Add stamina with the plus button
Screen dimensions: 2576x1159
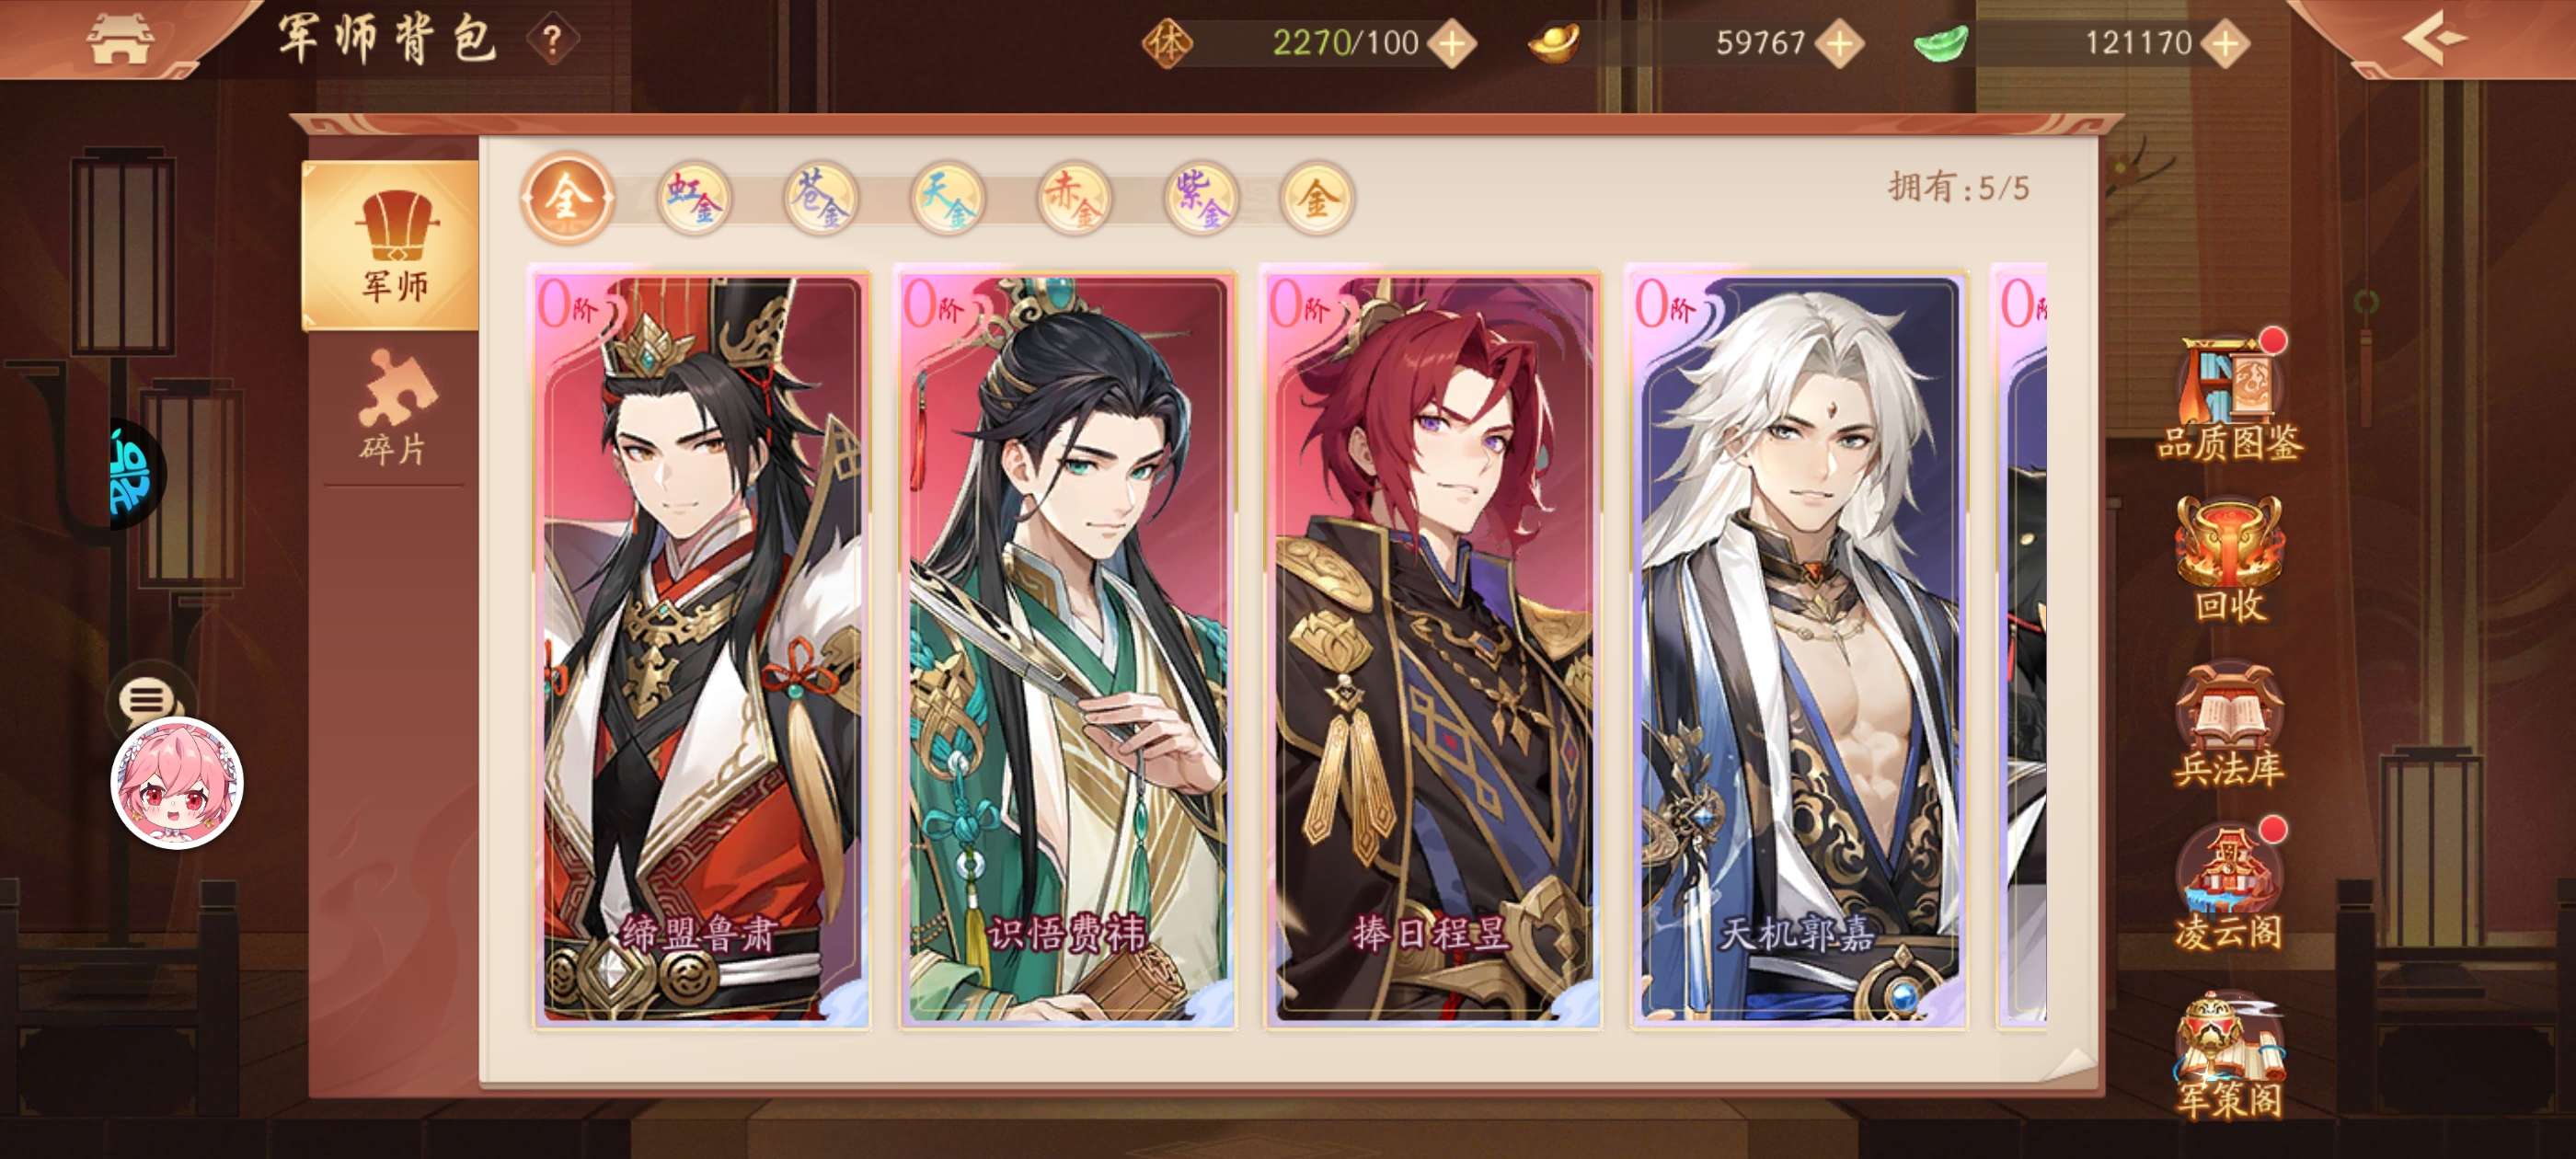(1452, 43)
